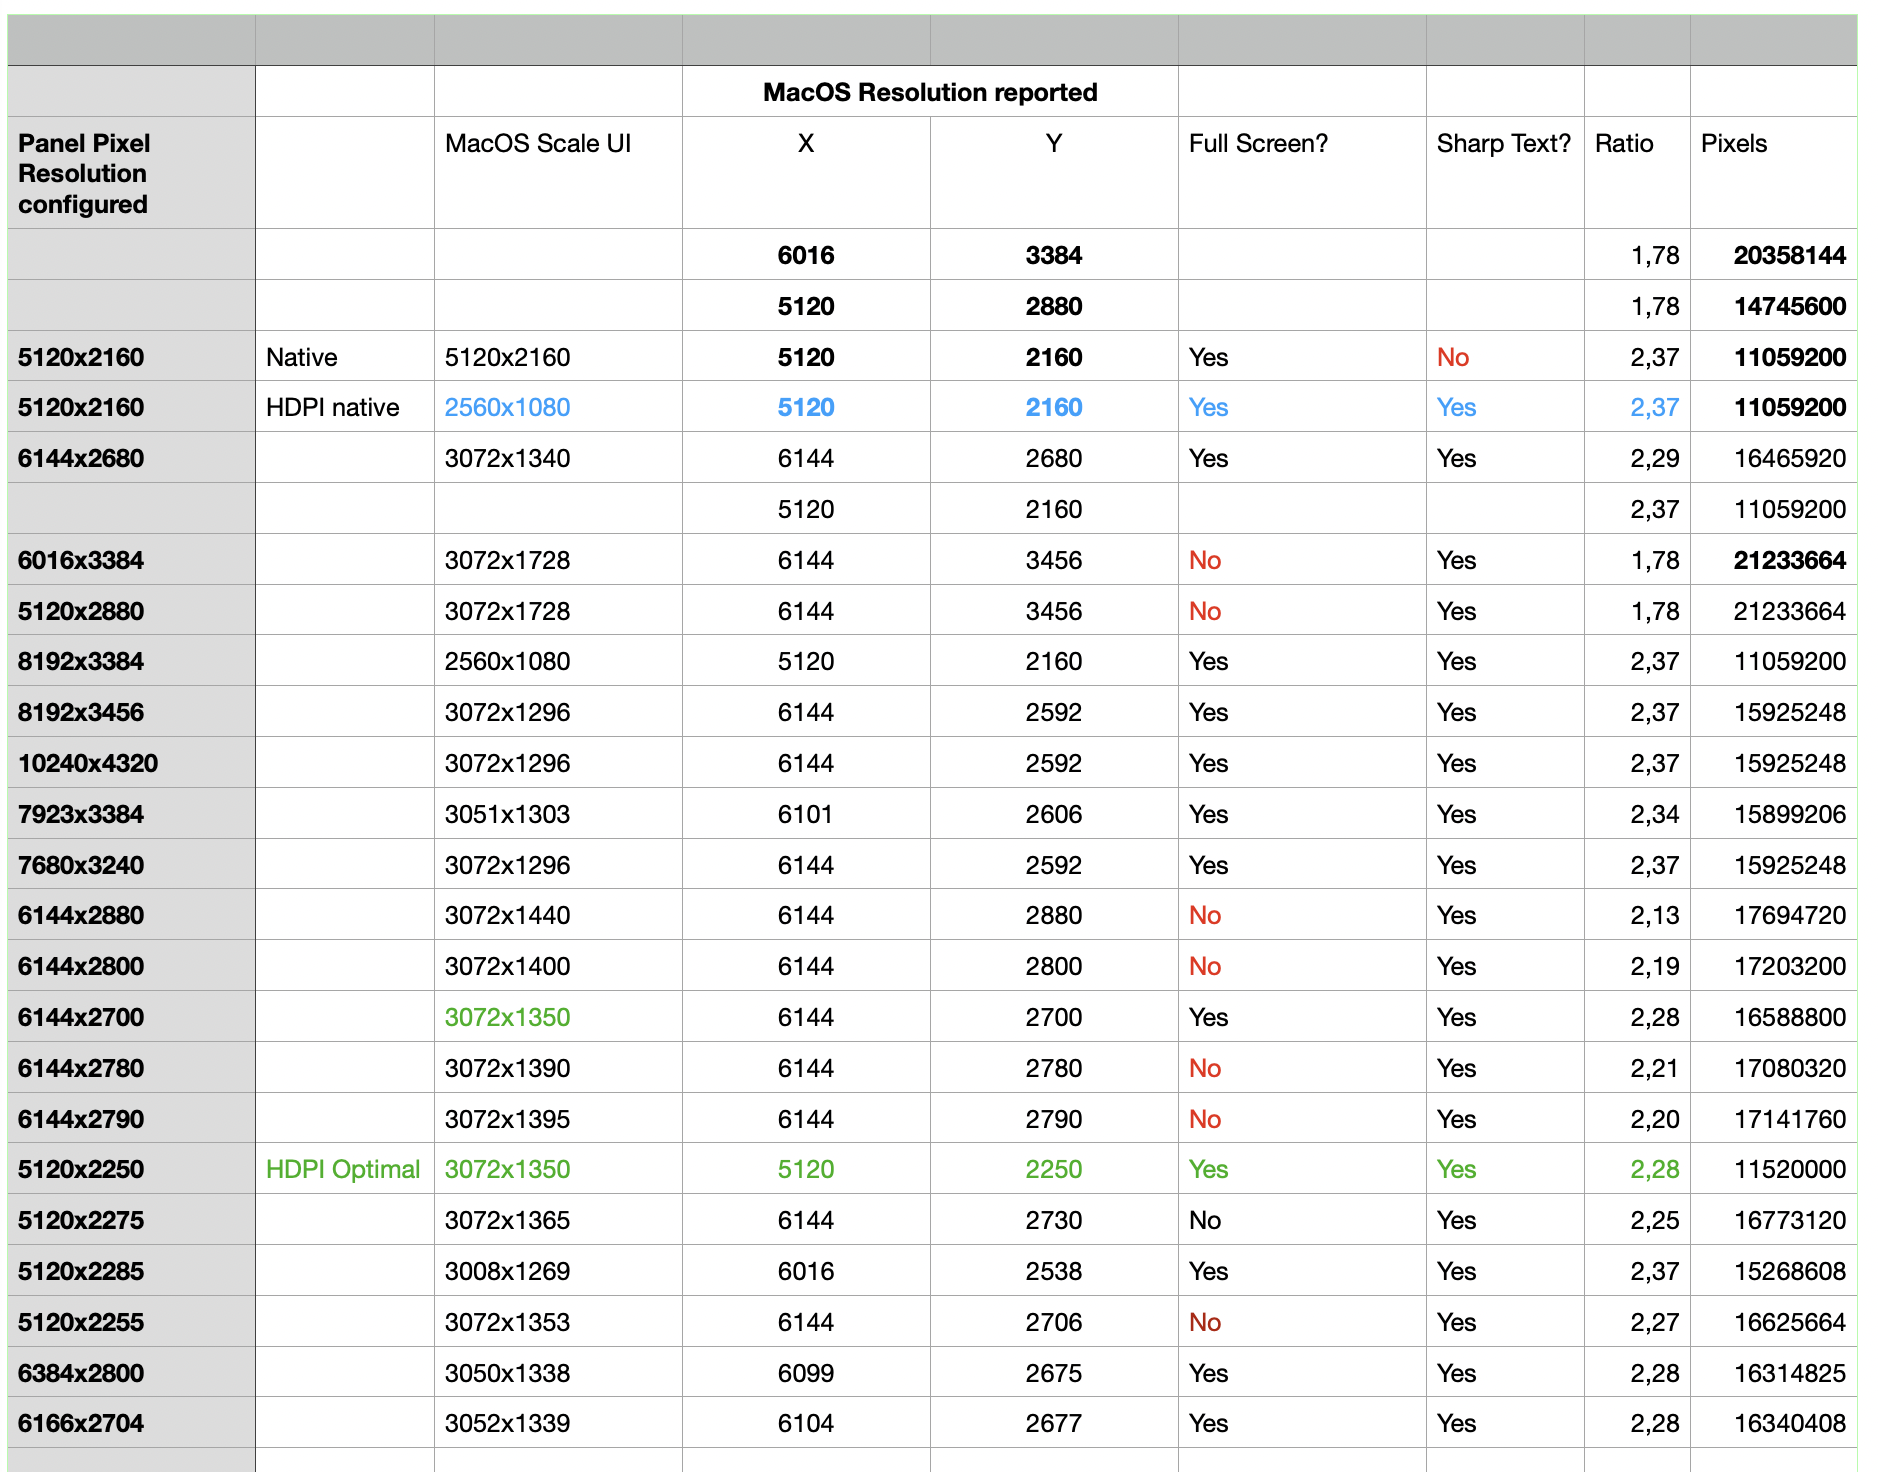Click the 'Native' label cell
Screen dimensions: 1878x1472
pyautogui.click(x=302, y=357)
